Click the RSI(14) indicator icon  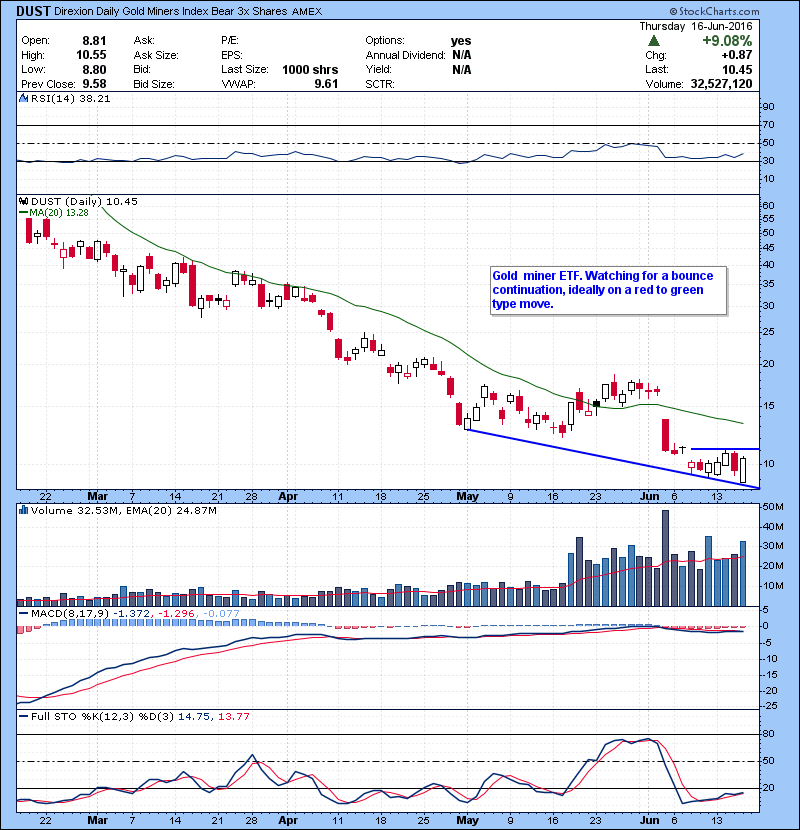tap(23, 98)
